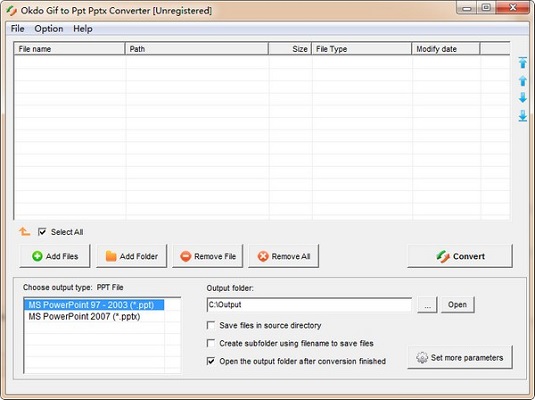Click the Output folder path field
Screen dimensions: 535x400
coord(309,304)
